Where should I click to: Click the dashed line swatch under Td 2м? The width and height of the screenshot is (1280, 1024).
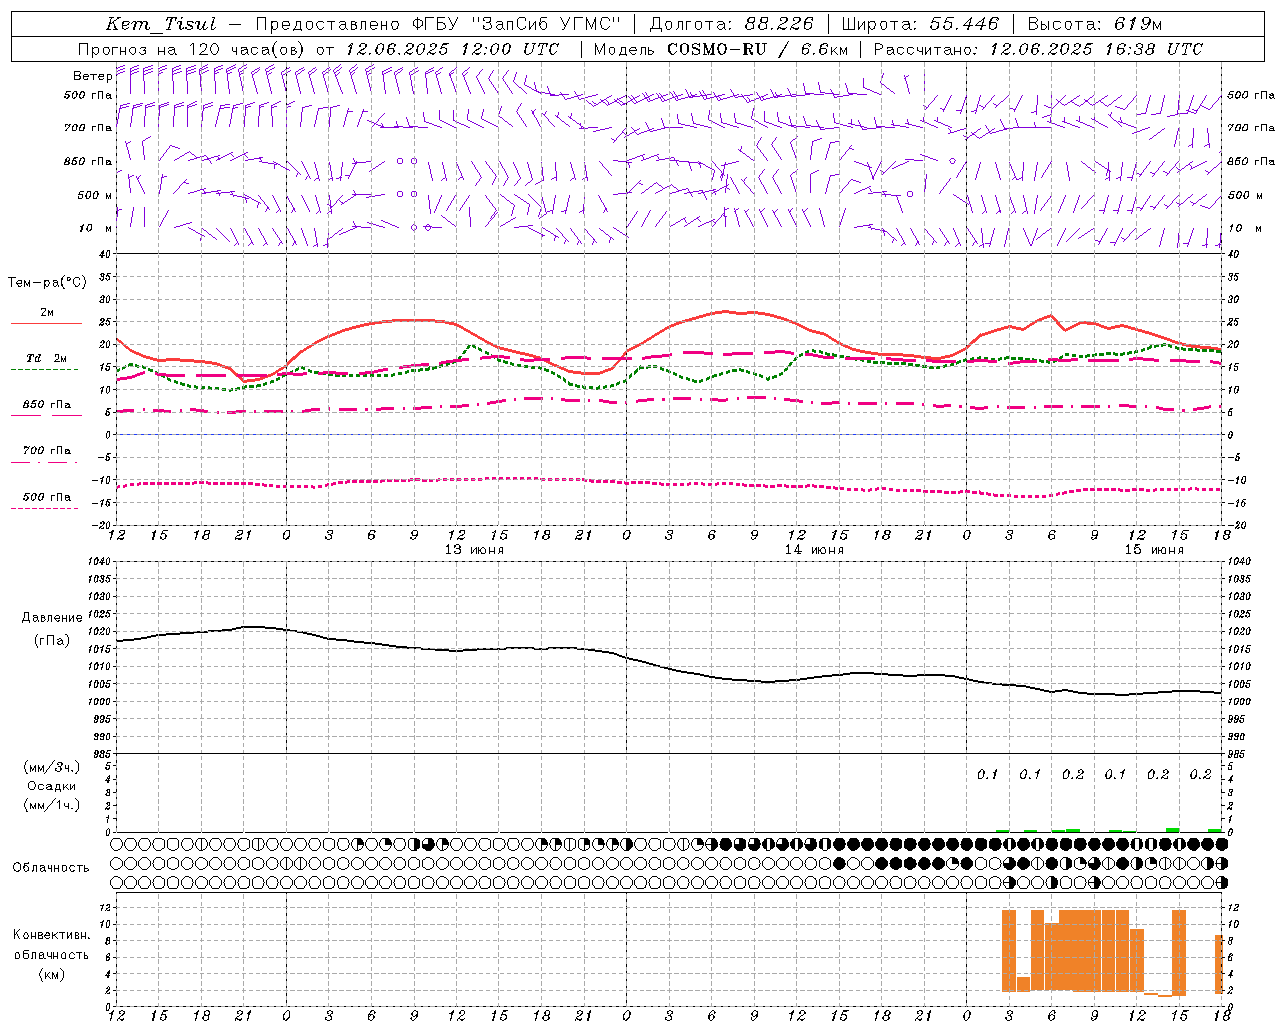[x=46, y=369]
